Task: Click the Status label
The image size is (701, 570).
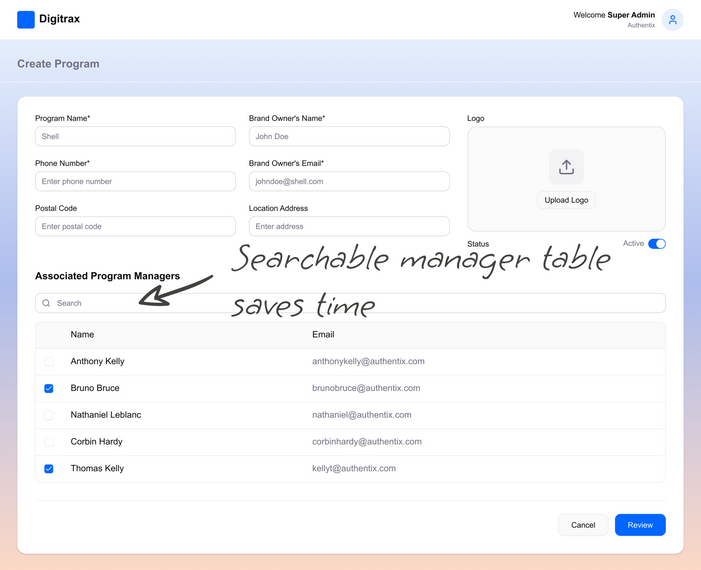Action: (x=478, y=244)
